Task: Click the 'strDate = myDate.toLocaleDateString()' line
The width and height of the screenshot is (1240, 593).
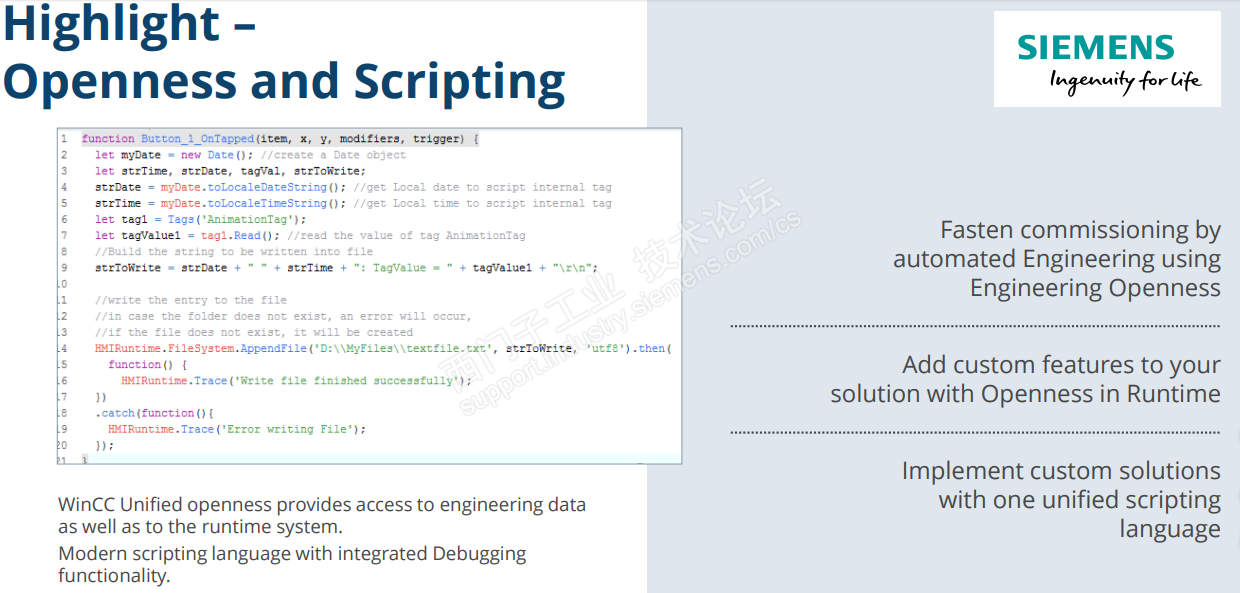Action: point(353,187)
